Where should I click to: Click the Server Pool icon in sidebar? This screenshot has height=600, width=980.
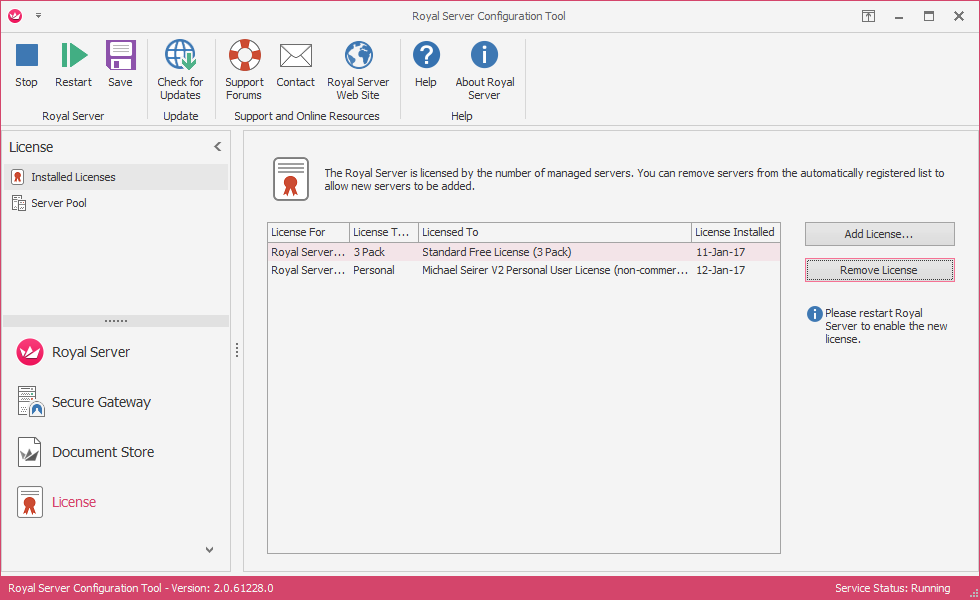(19, 202)
